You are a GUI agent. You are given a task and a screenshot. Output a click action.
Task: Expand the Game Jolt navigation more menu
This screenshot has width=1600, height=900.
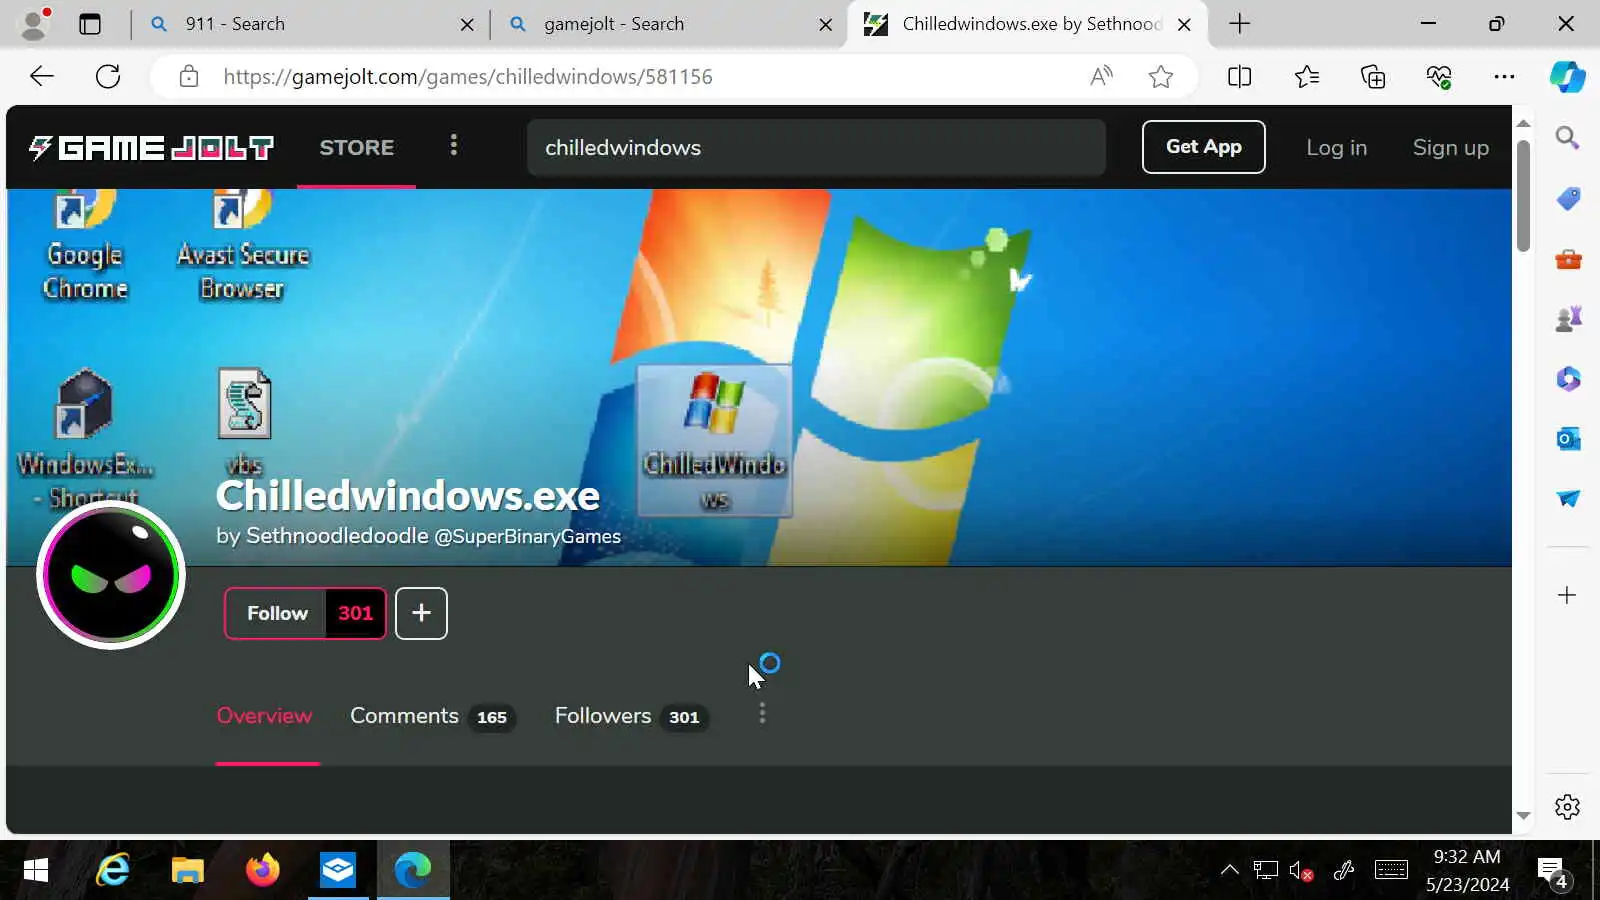tap(454, 146)
